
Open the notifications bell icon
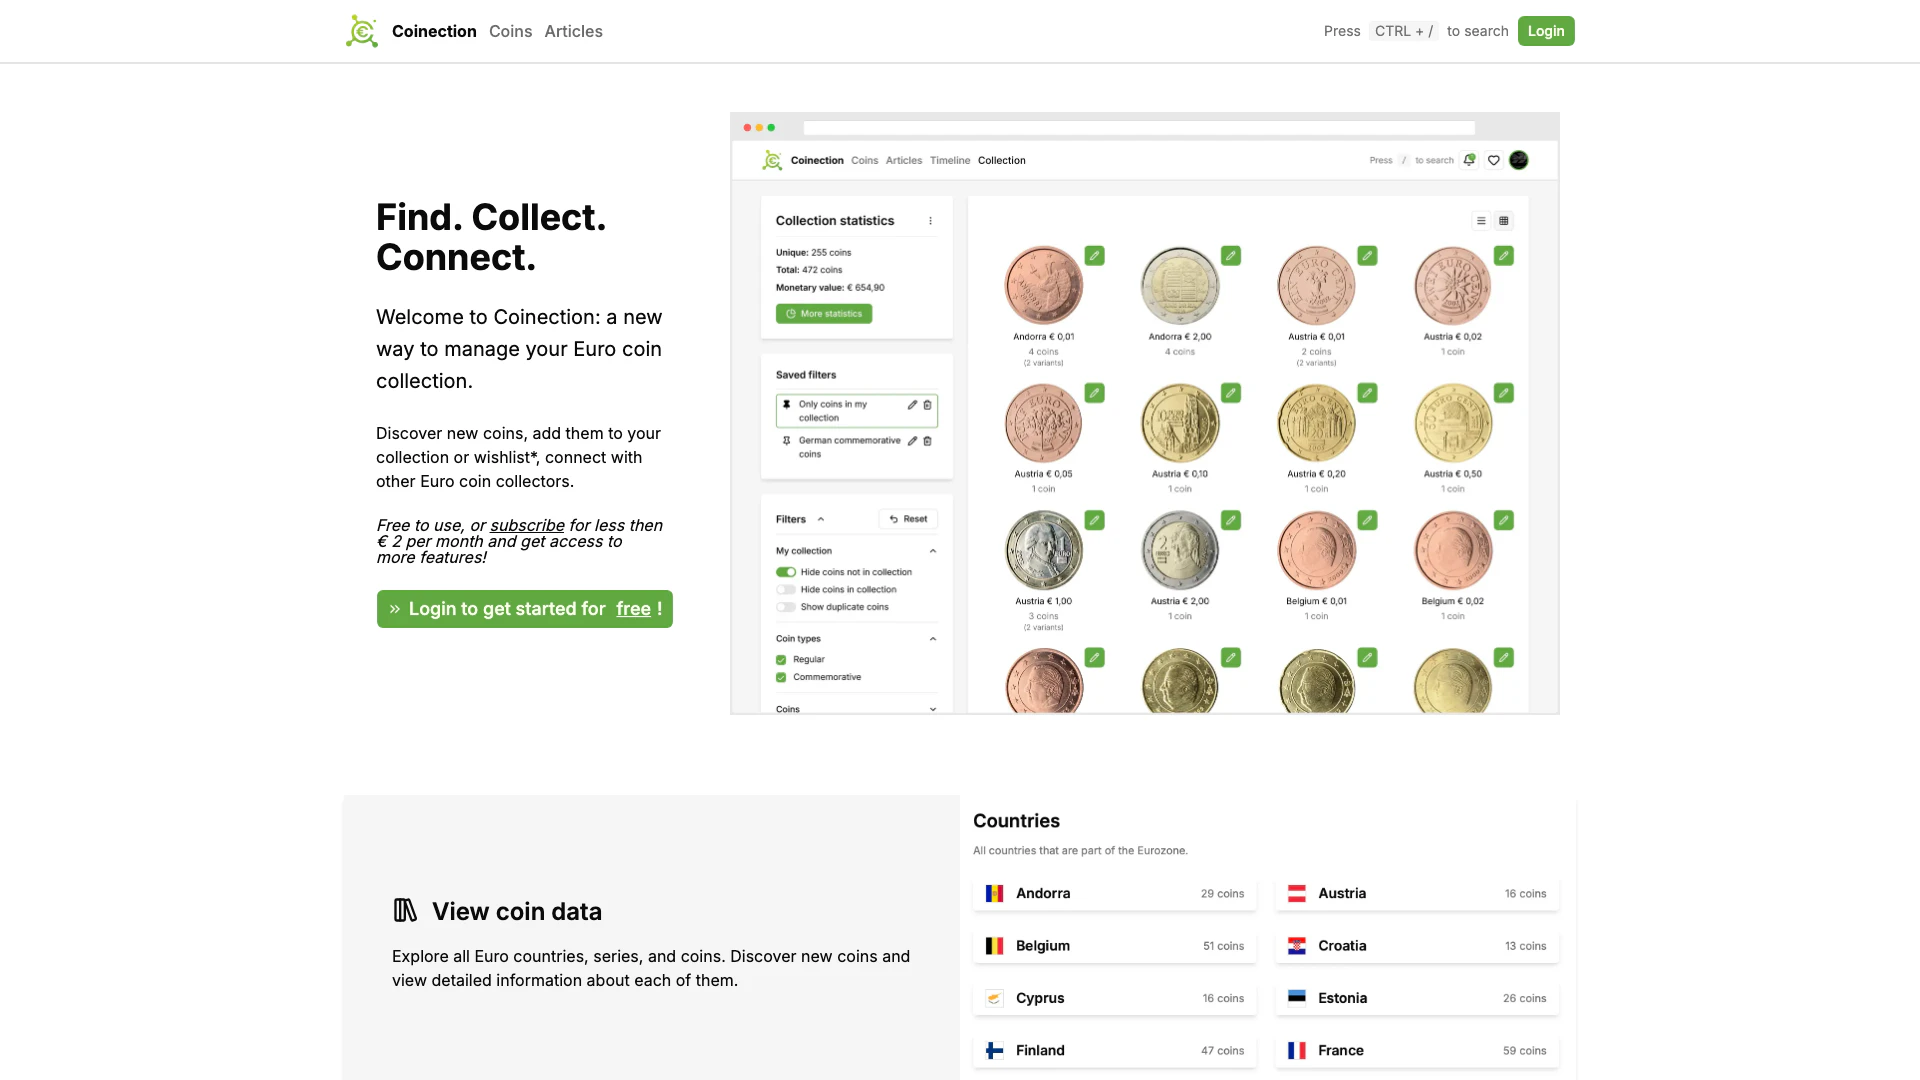[1469, 160]
